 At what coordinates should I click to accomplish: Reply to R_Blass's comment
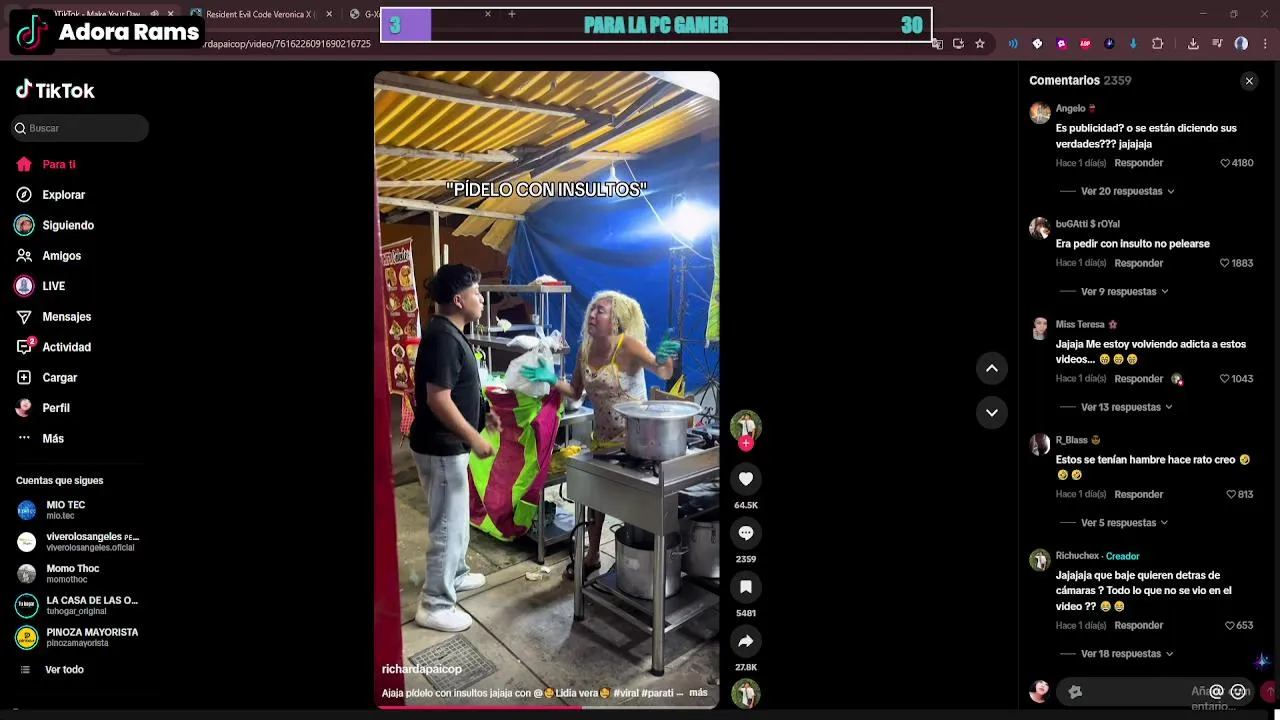coord(1138,494)
